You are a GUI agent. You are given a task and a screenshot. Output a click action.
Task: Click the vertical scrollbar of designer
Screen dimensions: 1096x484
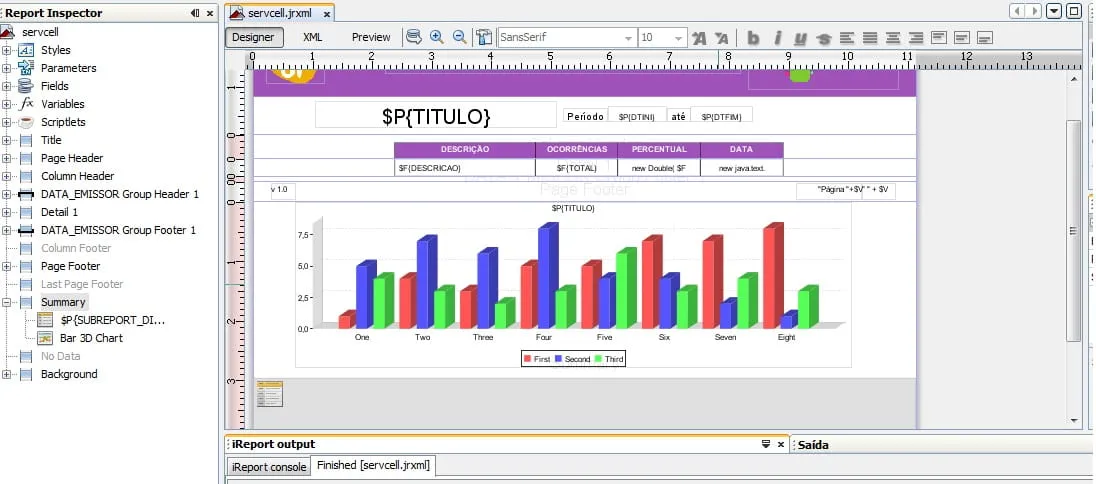pyautogui.click(x=1074, y=231)
